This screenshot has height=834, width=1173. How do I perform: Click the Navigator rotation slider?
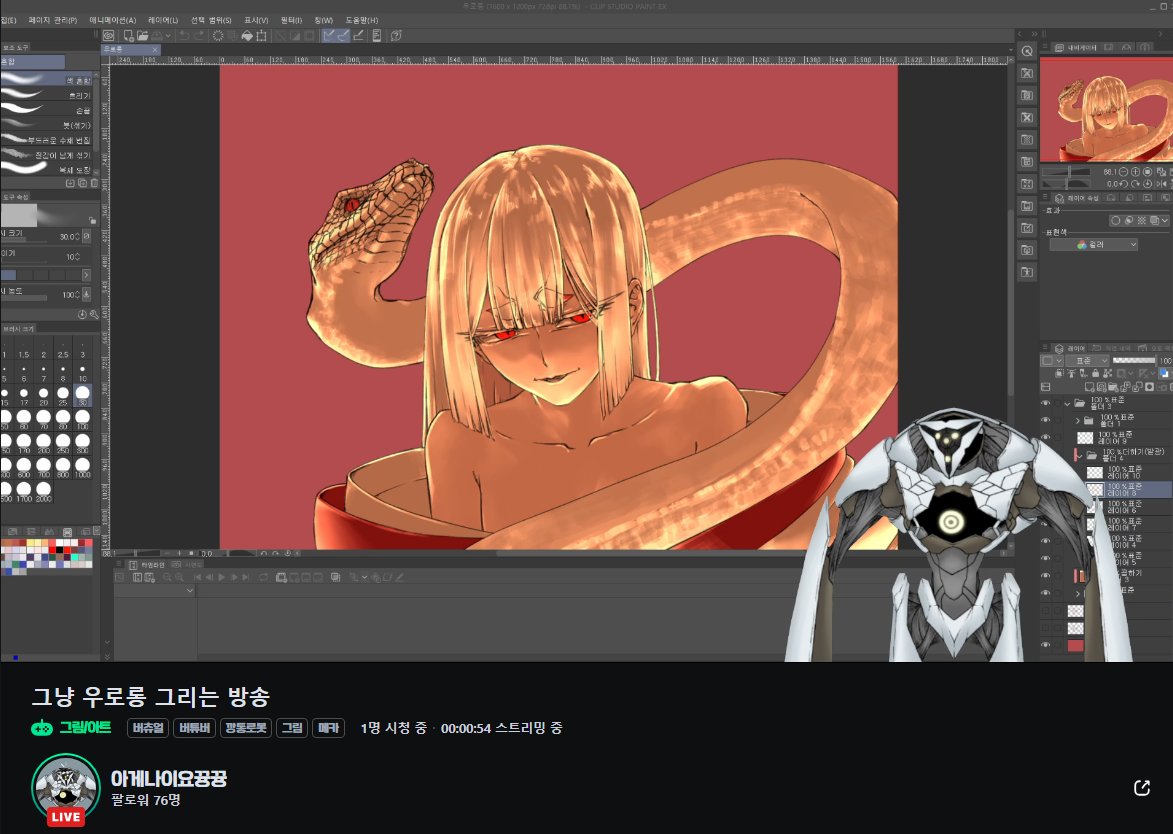(x=1067, y=183)
